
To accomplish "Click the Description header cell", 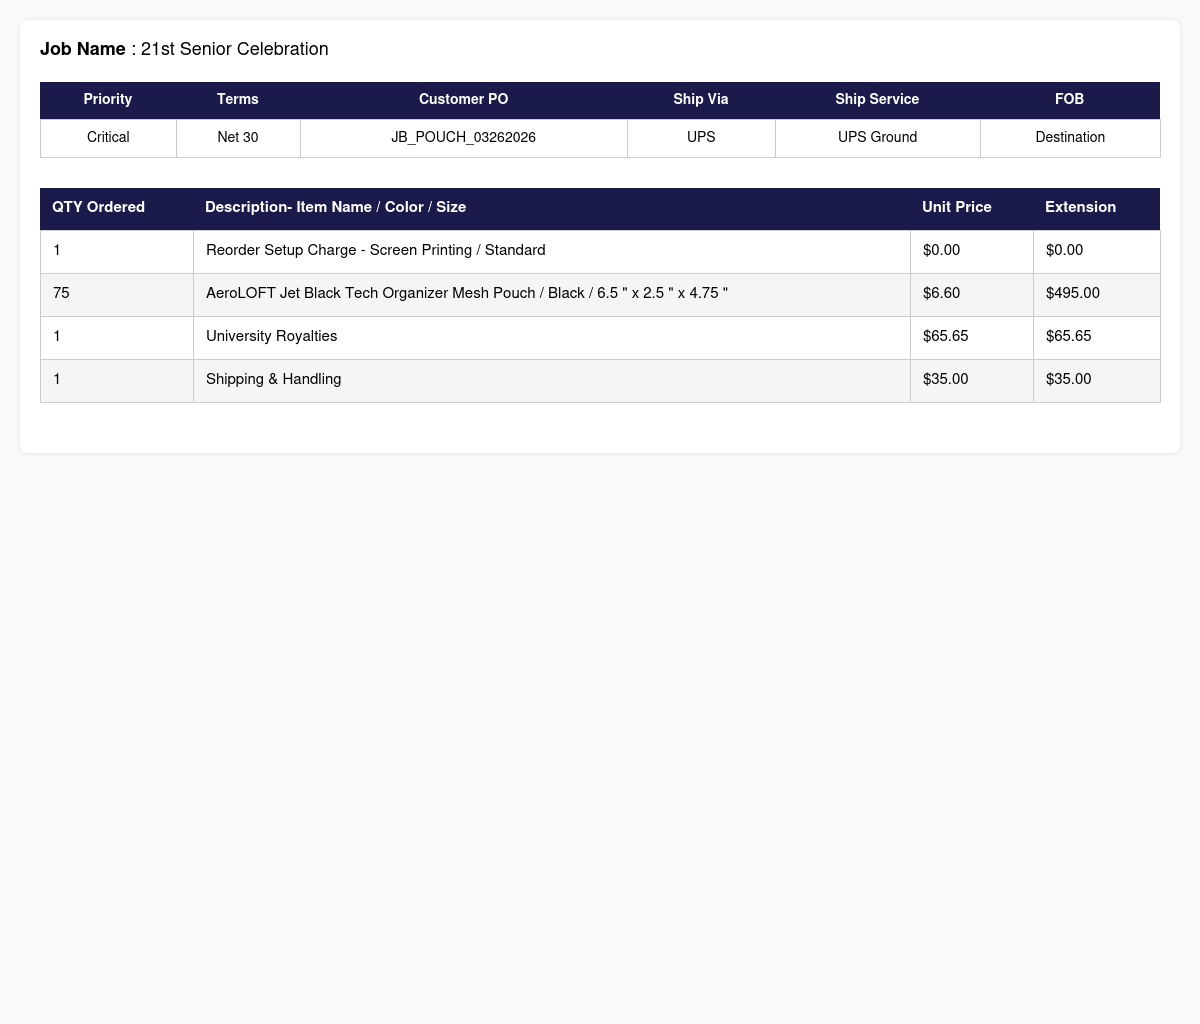I will click(x=552, y=208).
